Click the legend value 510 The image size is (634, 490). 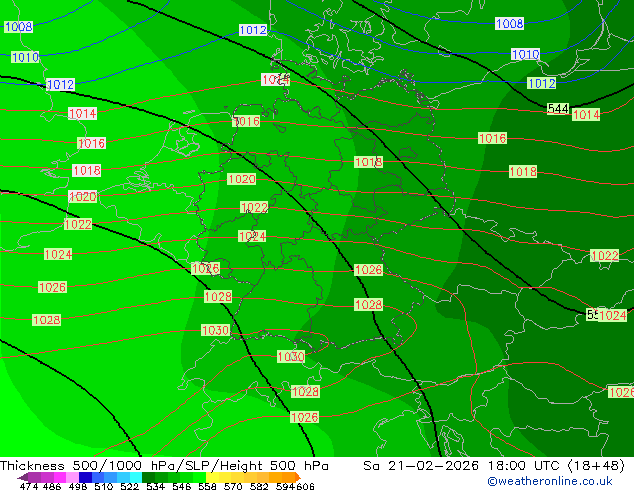[104, 486]
